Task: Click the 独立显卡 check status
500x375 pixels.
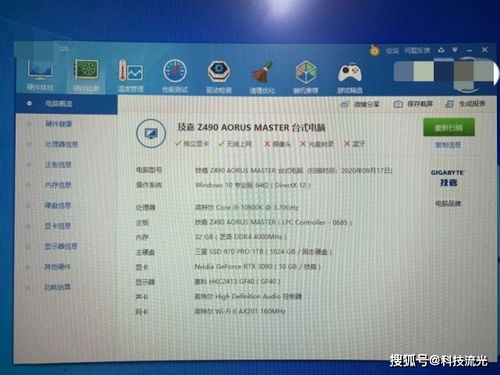Action: 192,144
